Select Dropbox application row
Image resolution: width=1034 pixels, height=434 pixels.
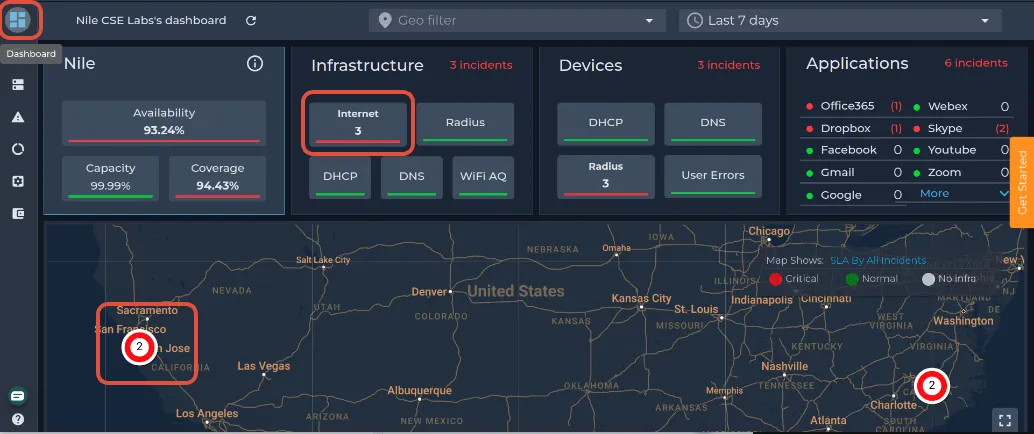853,129
